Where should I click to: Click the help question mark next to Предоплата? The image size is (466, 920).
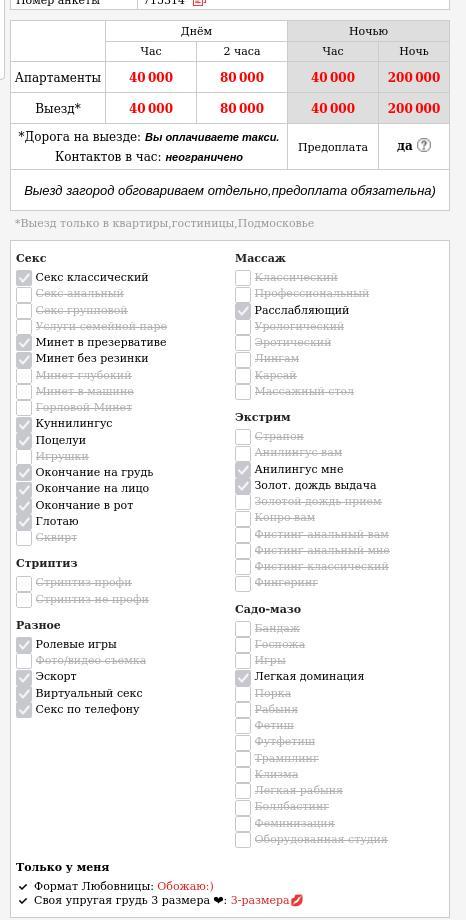(423, 146)
